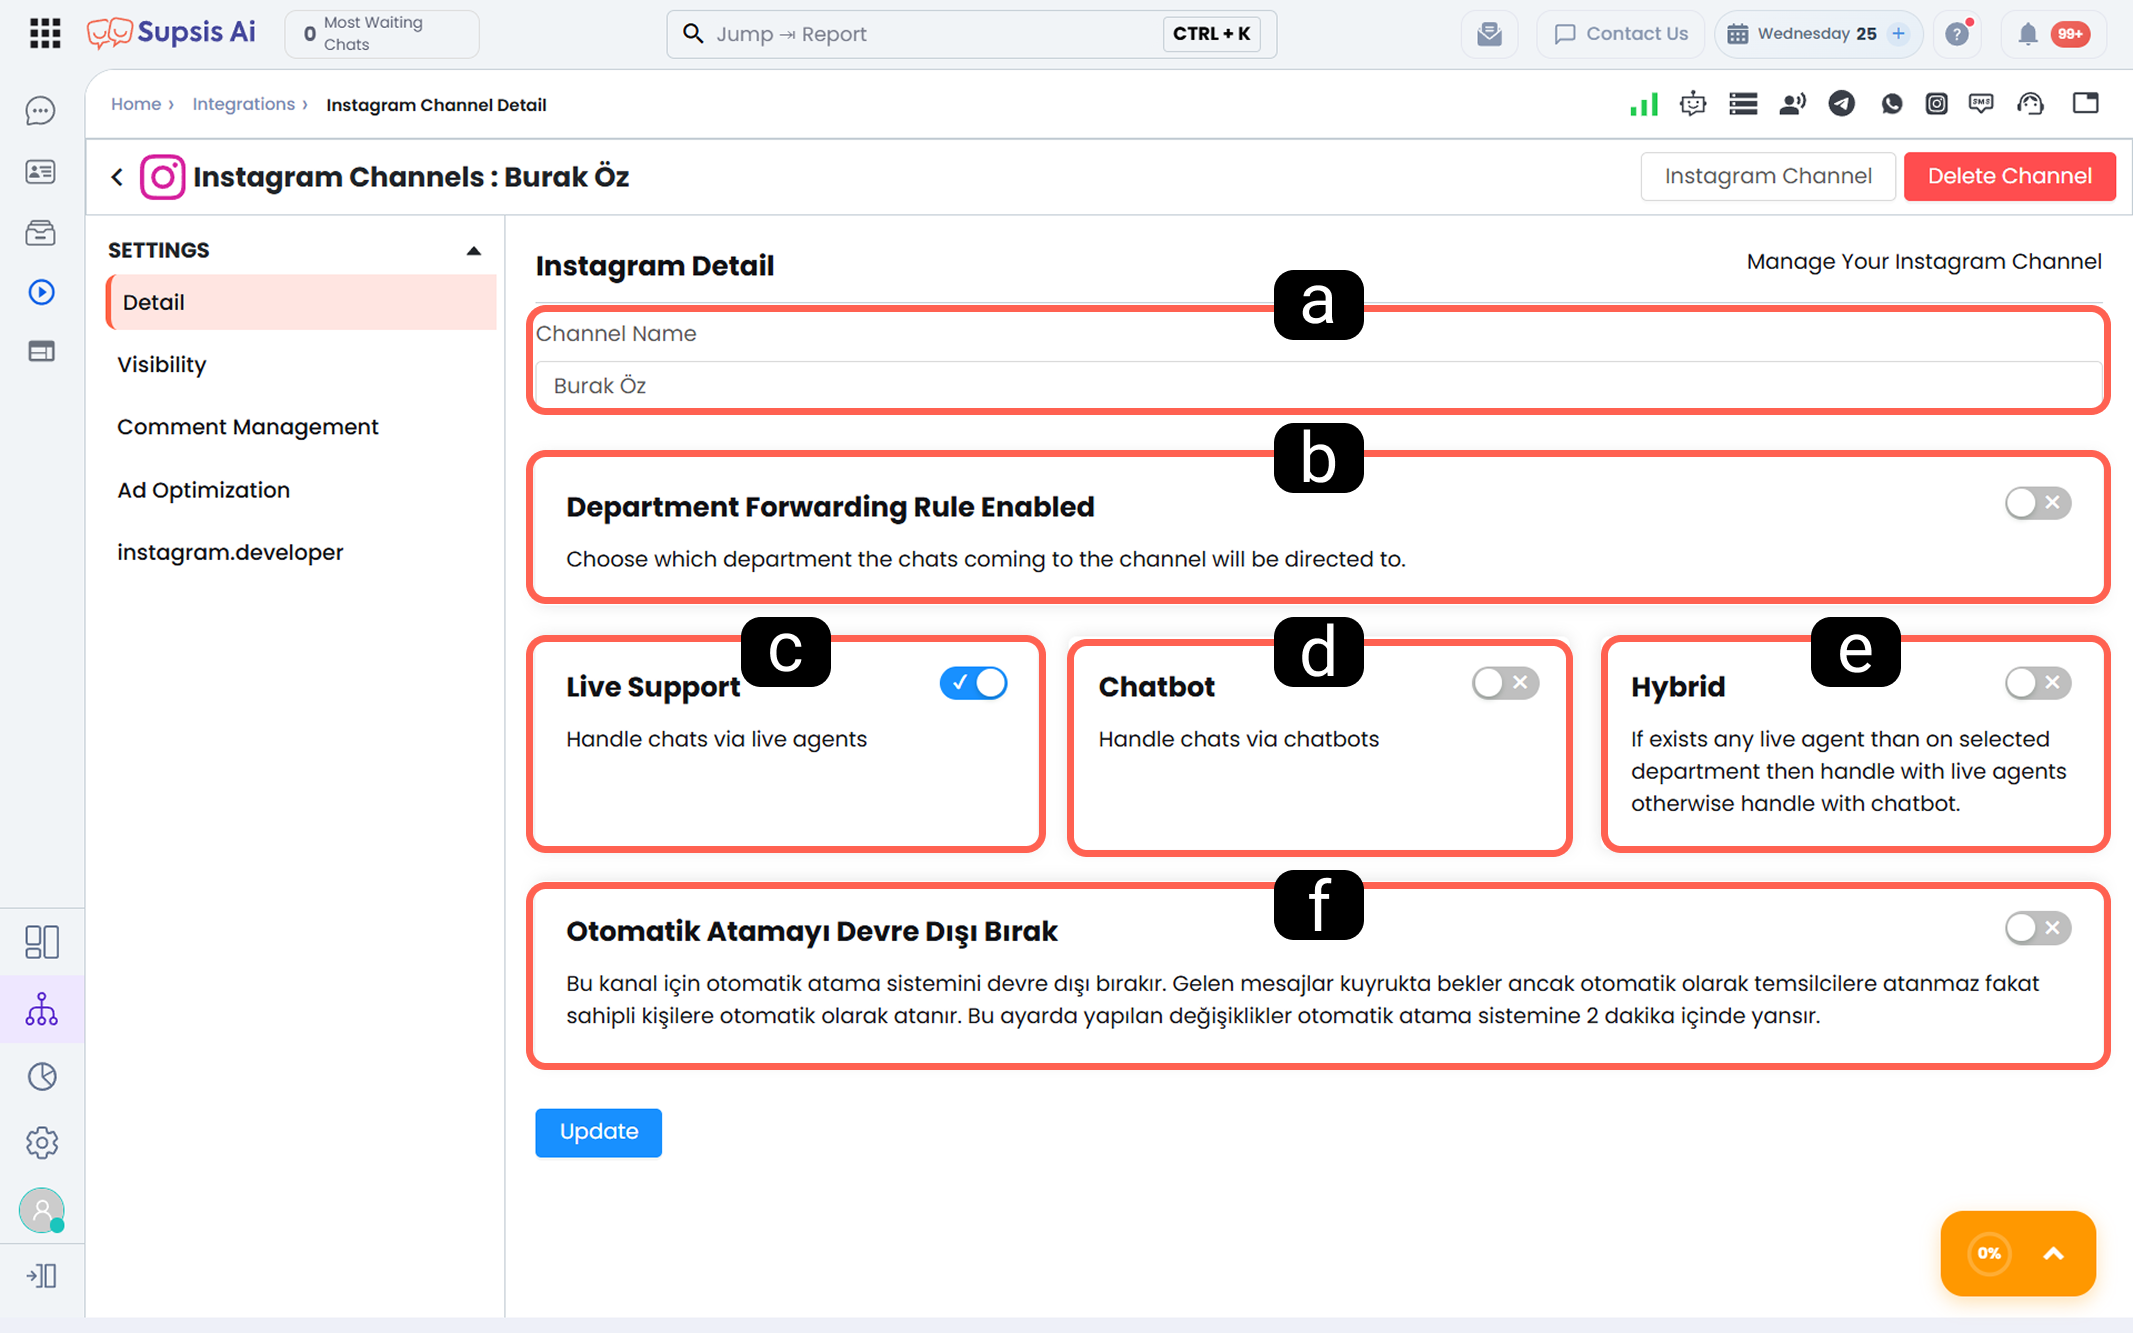Click the chatbot robot icon in toolbar

tap(1693, 104)
